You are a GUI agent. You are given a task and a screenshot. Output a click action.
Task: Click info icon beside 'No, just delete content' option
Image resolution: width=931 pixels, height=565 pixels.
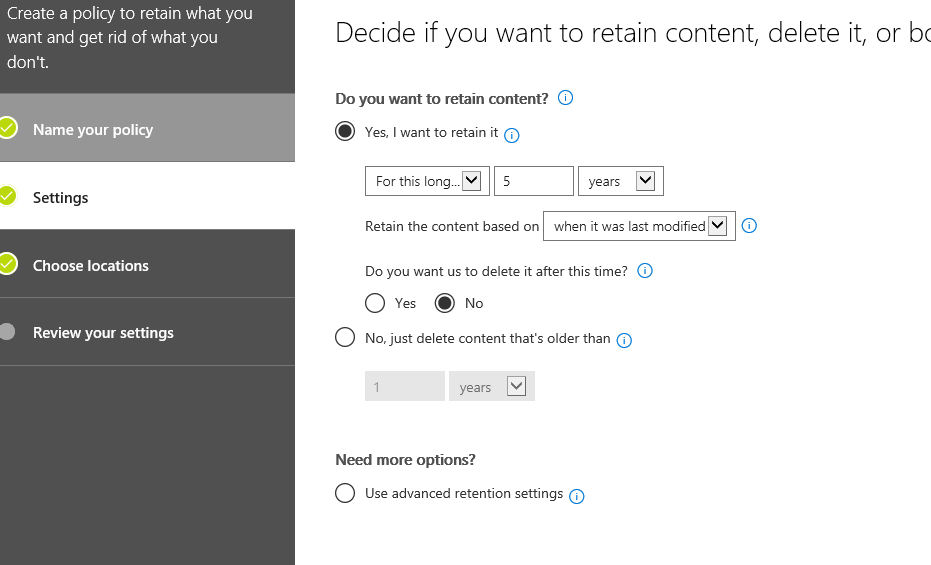(x=624, y=340)
